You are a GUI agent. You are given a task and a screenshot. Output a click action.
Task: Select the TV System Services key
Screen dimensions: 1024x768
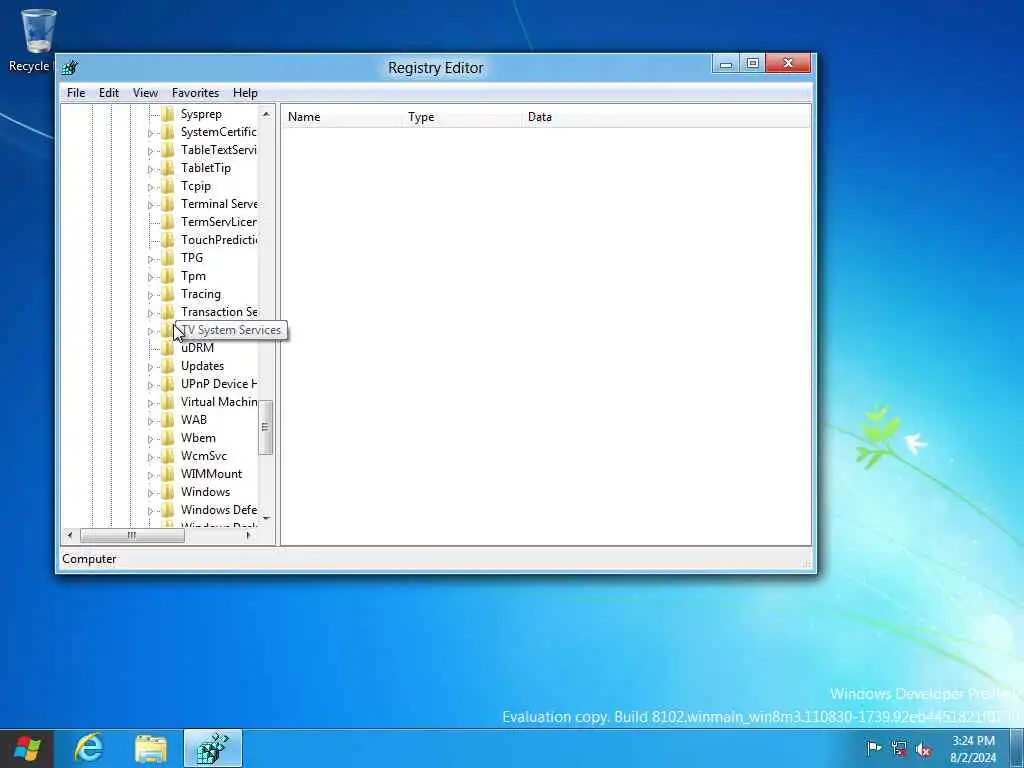(x=231, y=330)
